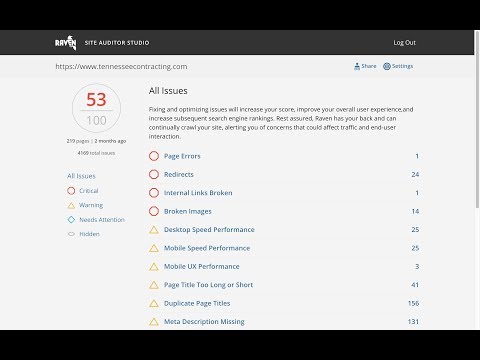The image size is (480, 360).
Task: Click the 53 score number
Action: (96, 99)
